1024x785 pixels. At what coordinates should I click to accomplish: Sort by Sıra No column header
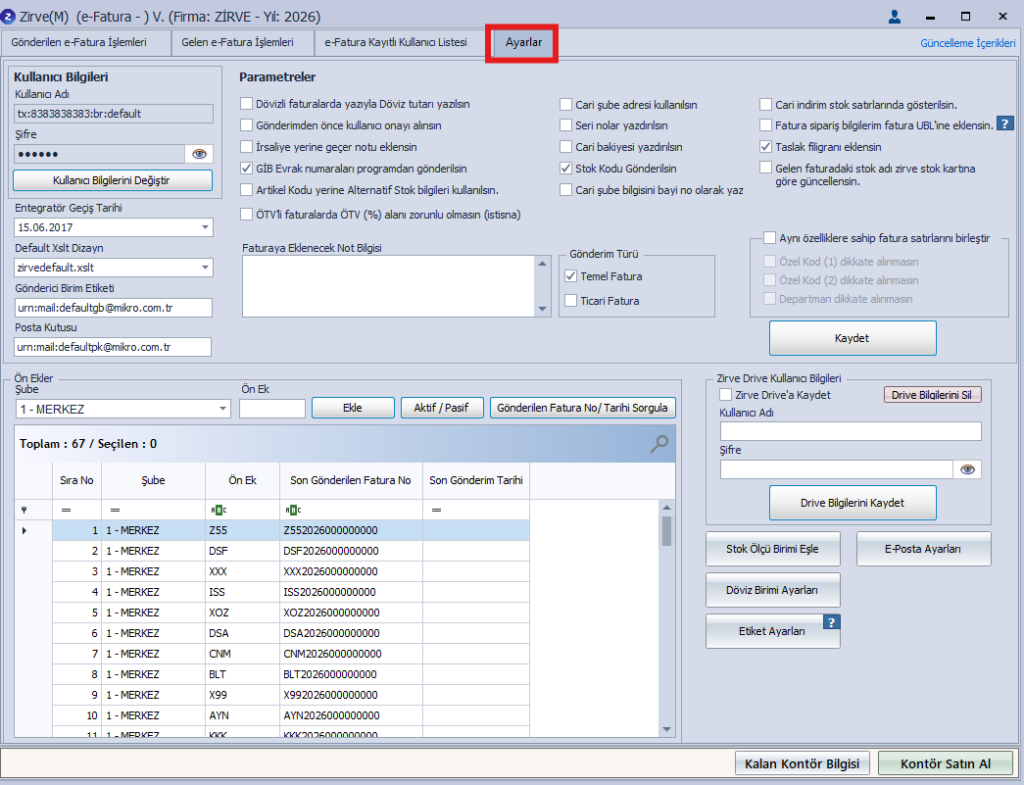(76, 480)
